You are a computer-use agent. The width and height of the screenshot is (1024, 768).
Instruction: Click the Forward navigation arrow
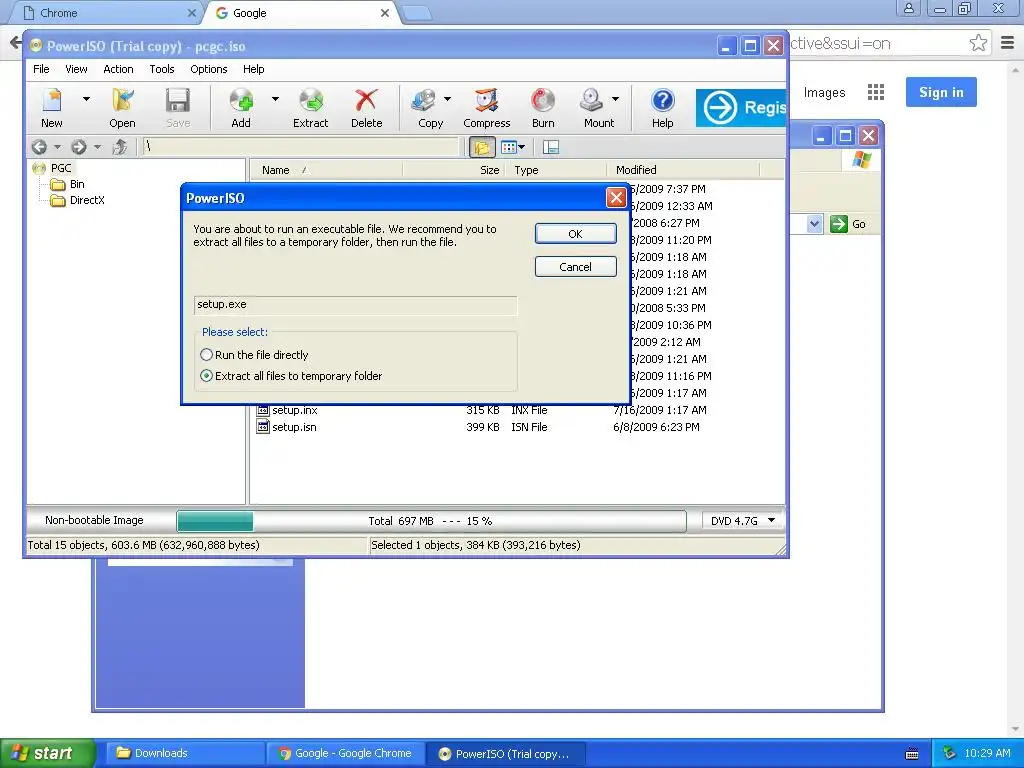click(78, 147)
